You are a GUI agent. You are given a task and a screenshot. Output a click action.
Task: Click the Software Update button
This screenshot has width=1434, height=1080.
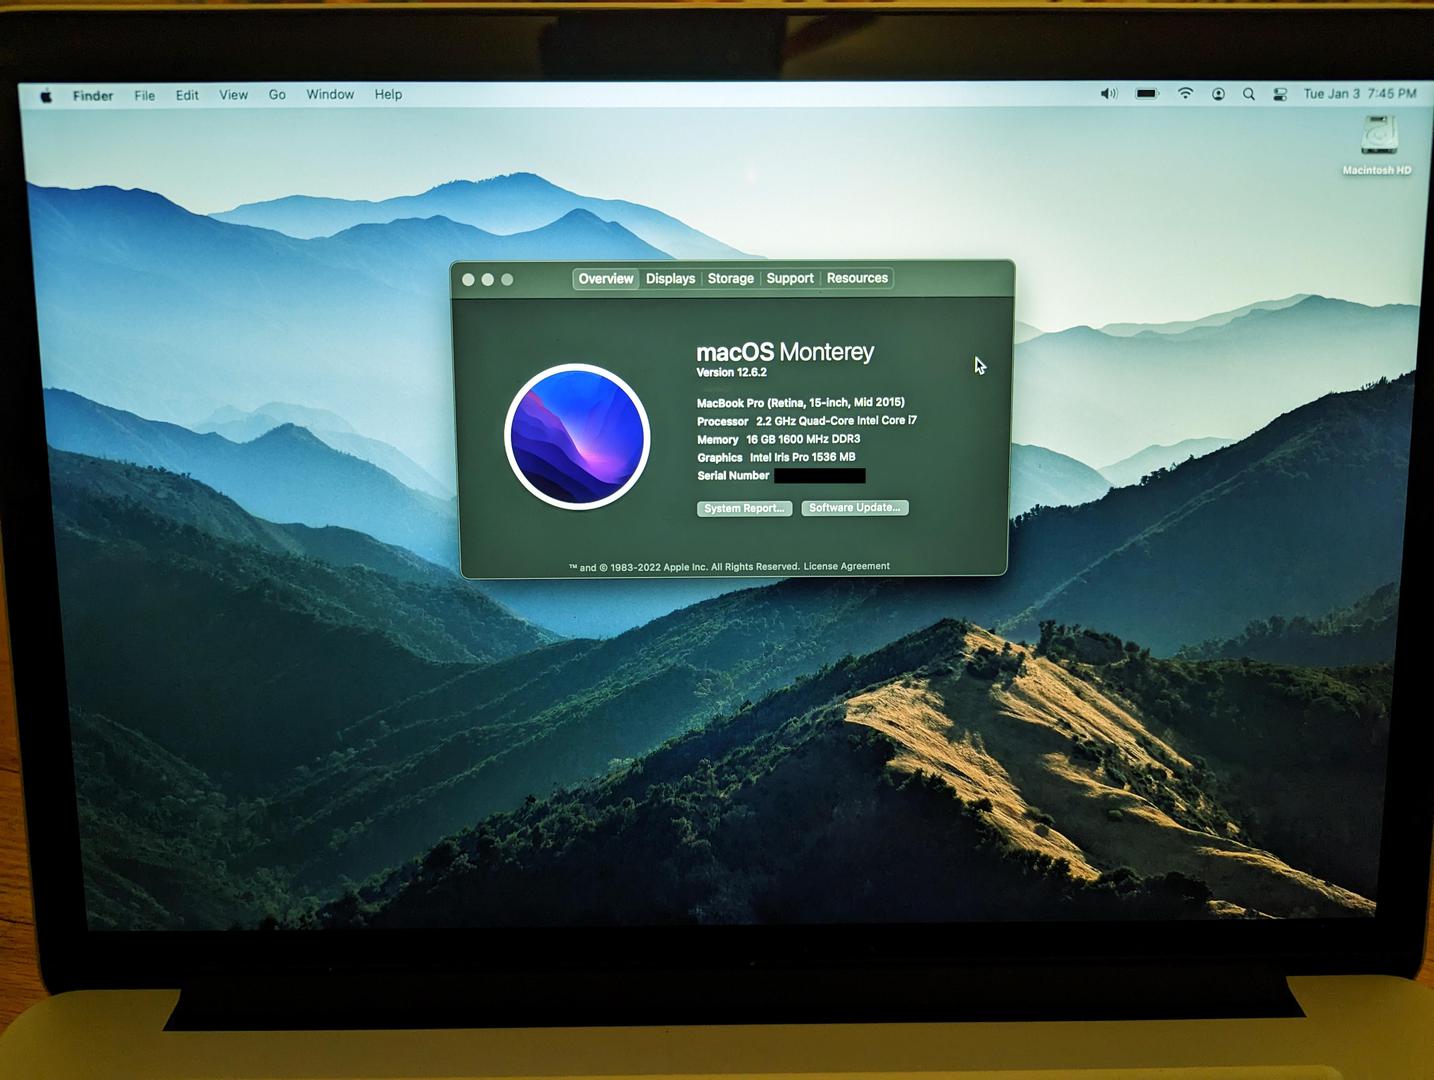(x=855, y=508)
